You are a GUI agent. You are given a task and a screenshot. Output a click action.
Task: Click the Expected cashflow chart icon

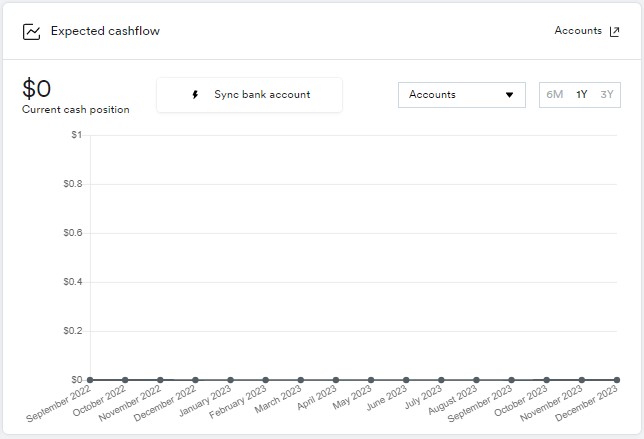(x=31, y=32)
